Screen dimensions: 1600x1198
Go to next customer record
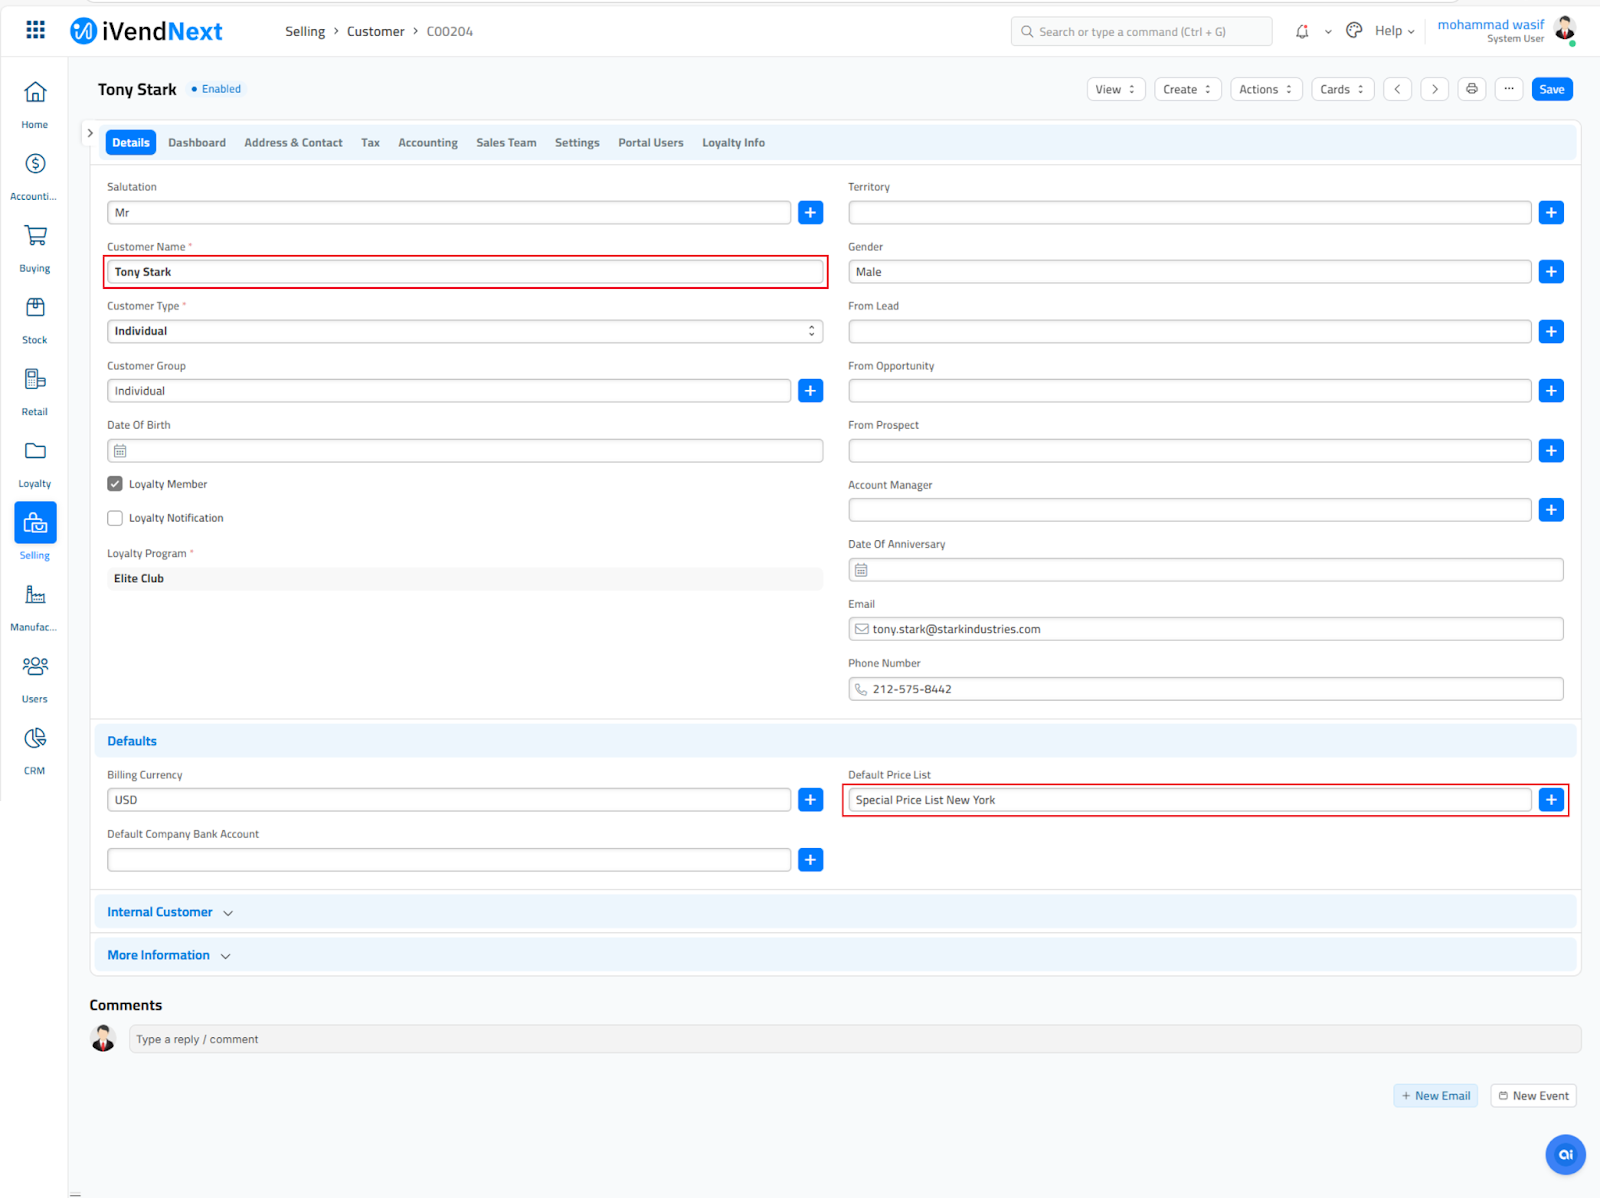click(x=1435, y=89)
